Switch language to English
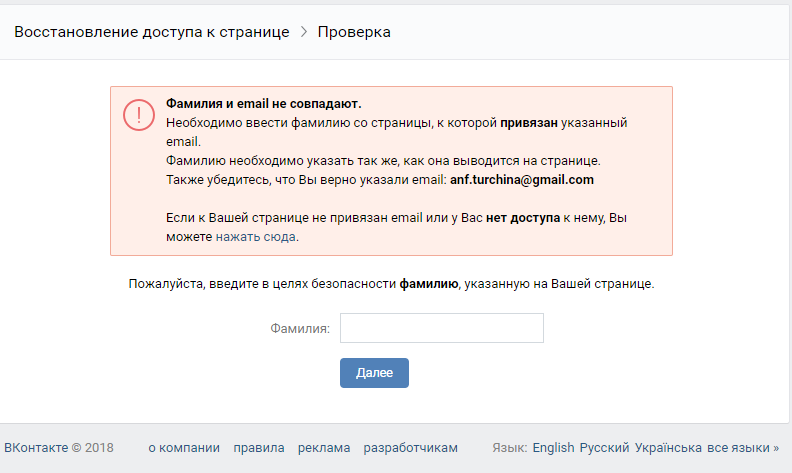This screenshot has height=473, width=792. coord(553,448)
